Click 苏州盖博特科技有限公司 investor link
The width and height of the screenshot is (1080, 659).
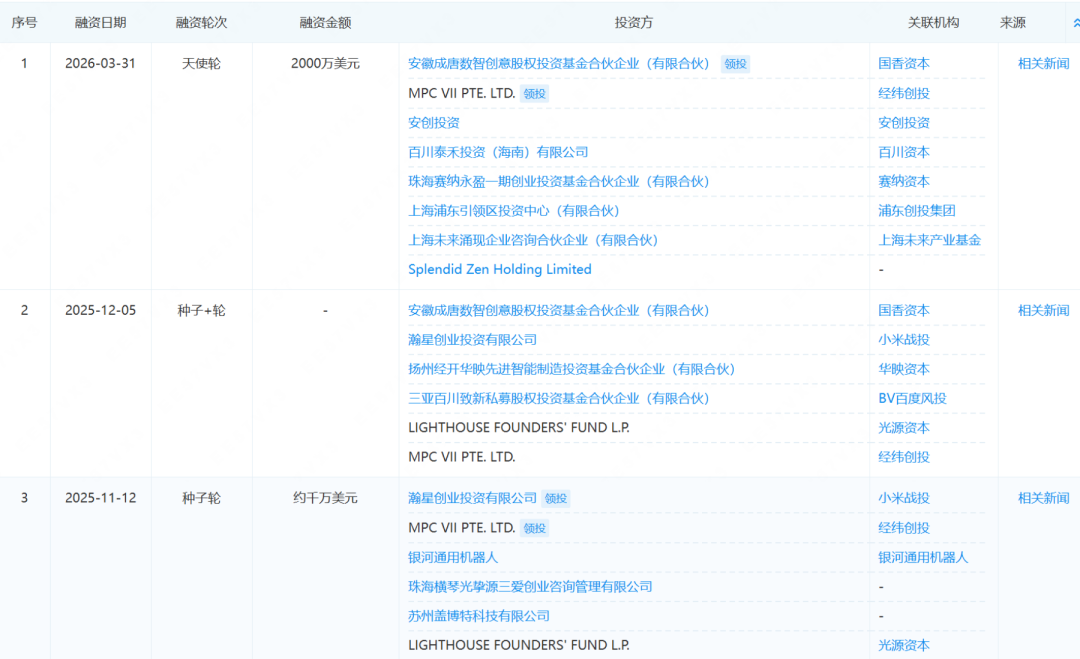pos(479,616)
